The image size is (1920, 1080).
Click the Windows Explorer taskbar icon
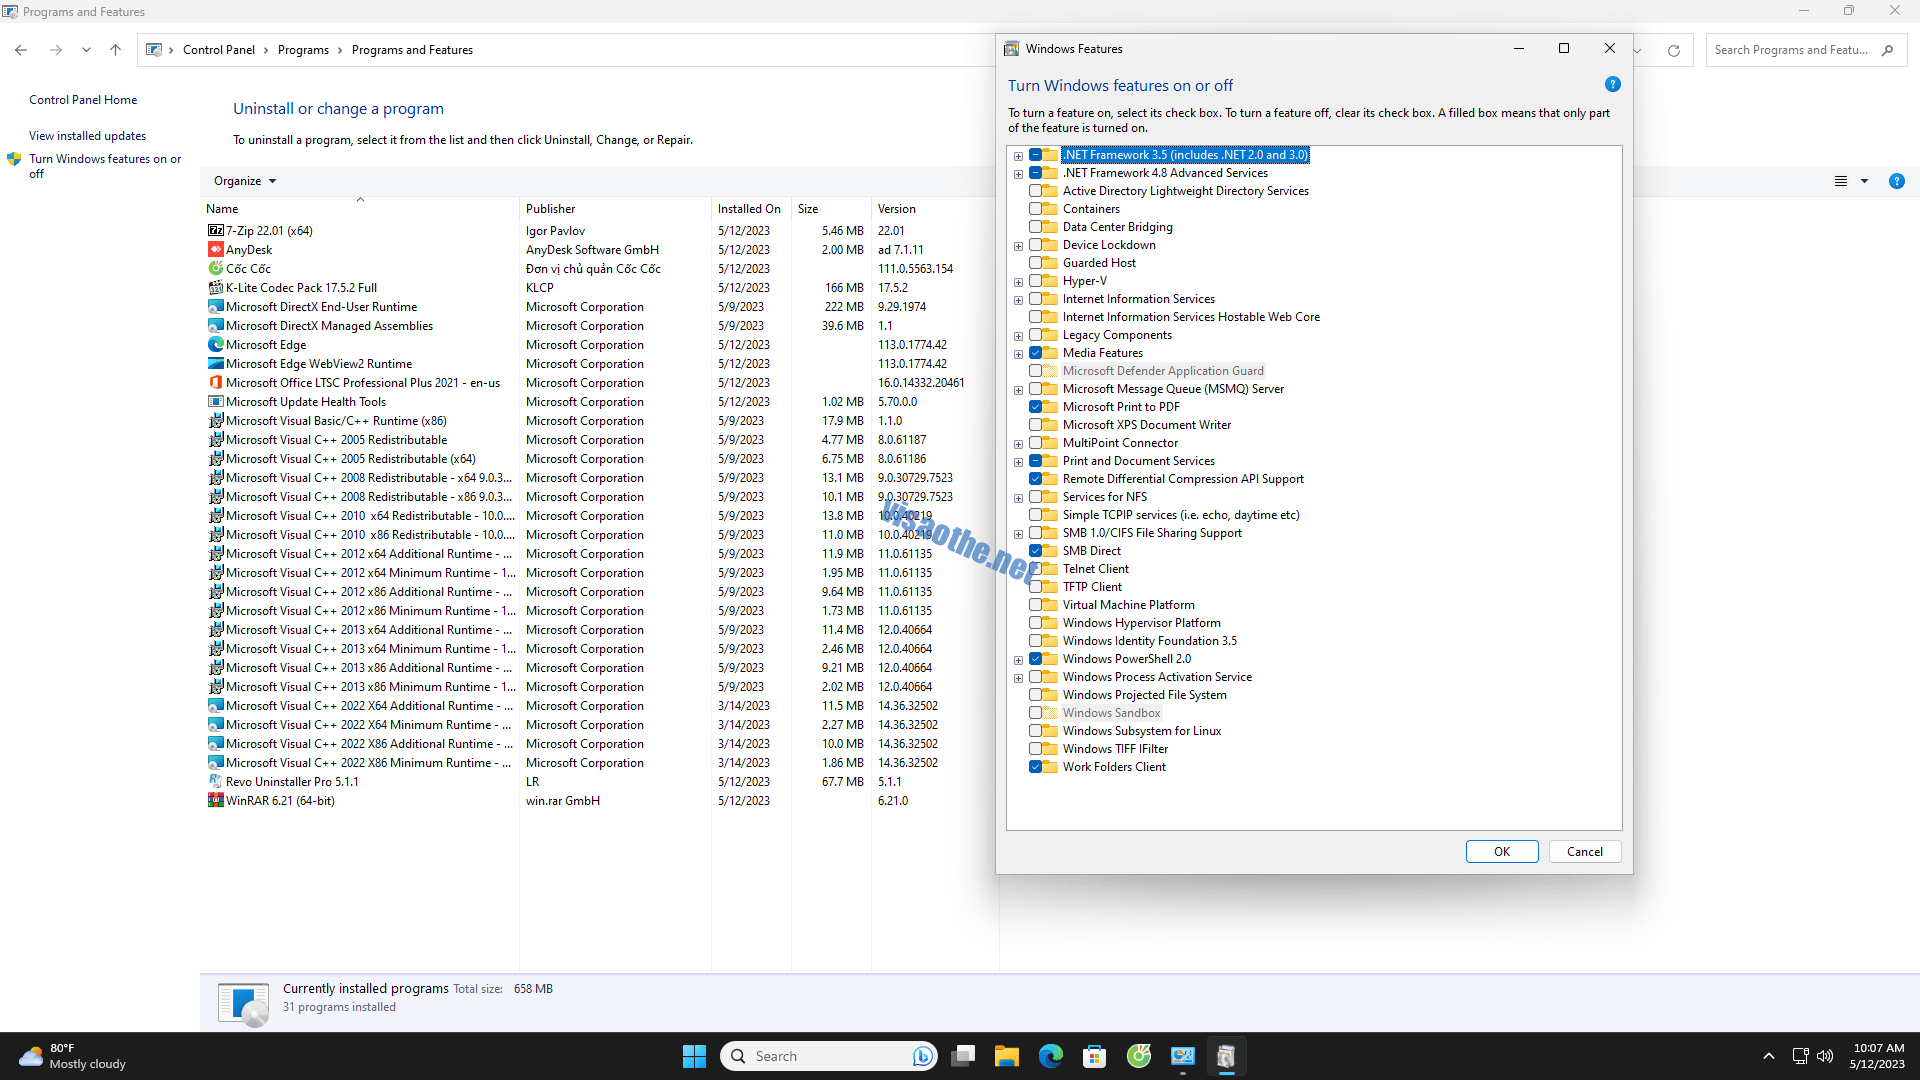click(1007, 1055)
